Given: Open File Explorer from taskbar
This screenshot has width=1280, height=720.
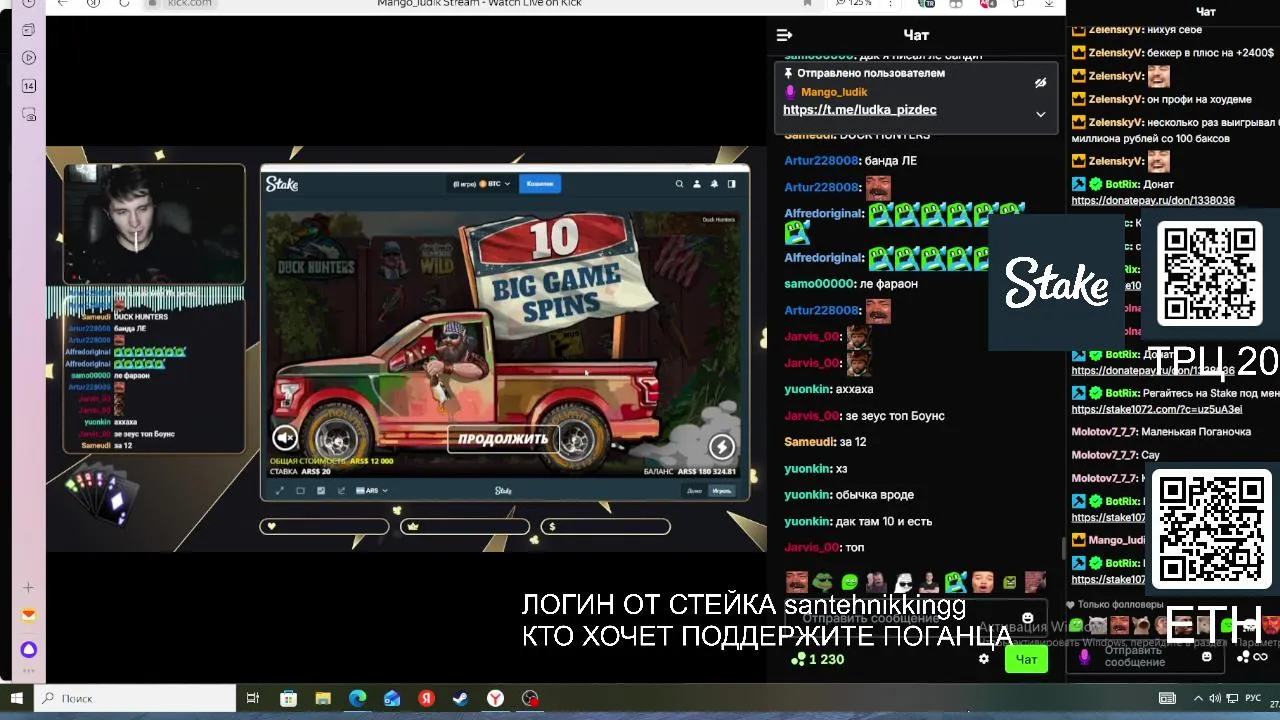Looking at the screenshot, I should coord(323,698).
